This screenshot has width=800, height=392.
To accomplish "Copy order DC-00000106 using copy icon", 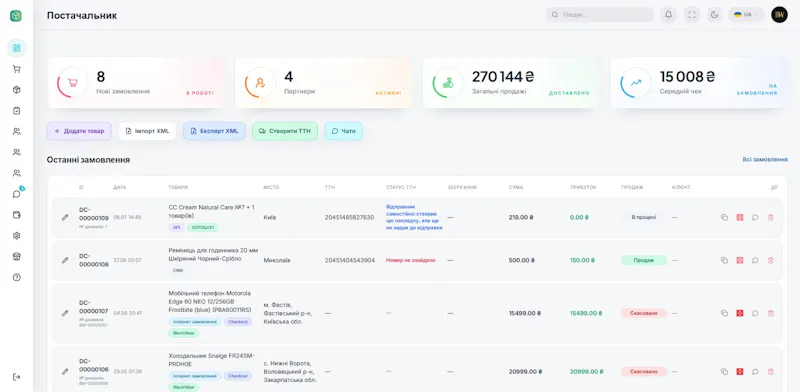I will (x=724, y=372).
